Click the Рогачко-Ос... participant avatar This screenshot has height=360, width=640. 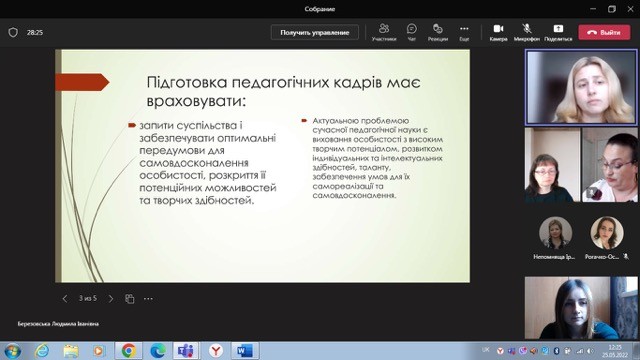pos(607,233)
